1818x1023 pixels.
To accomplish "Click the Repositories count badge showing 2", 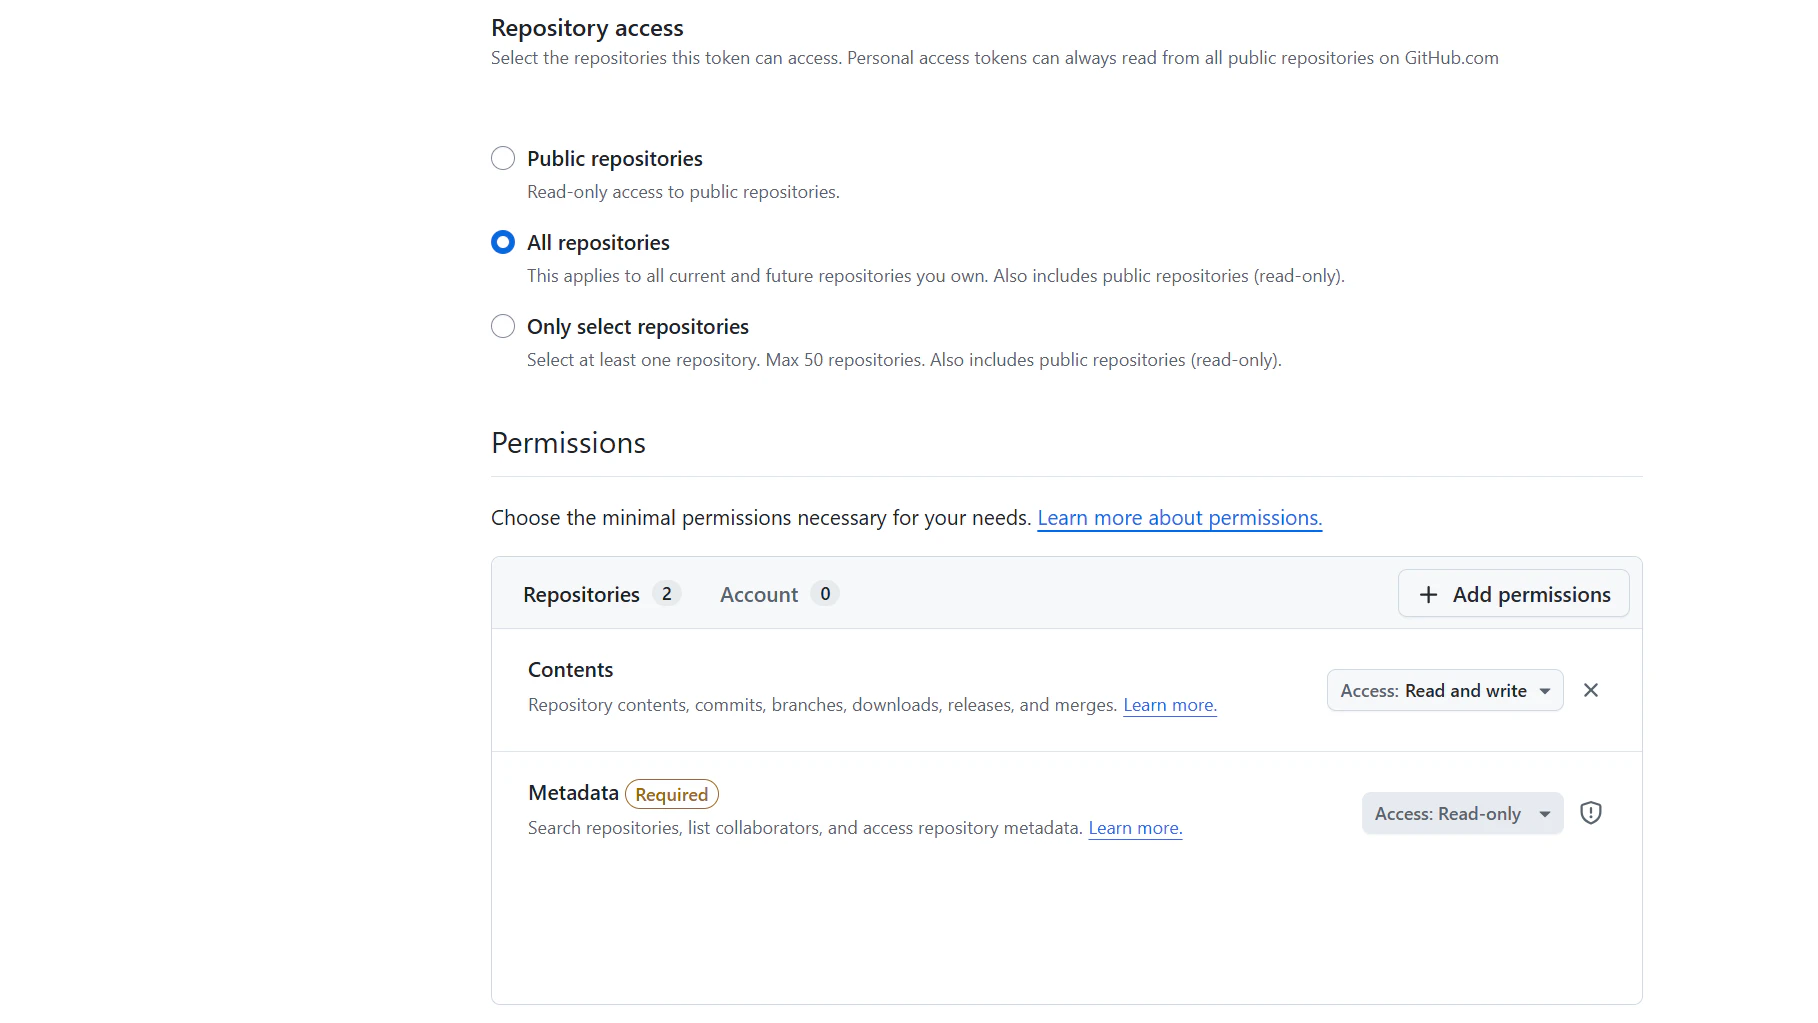I will click(x=667, y=594).
